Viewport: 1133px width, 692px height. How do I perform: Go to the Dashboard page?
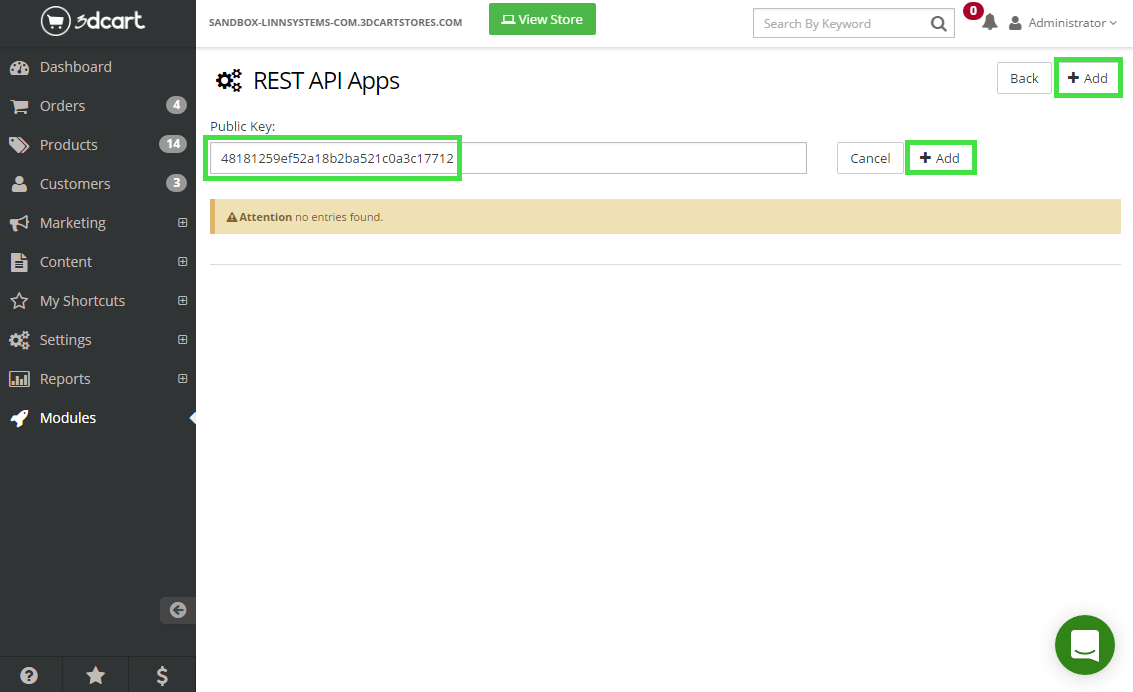tap(75, 67)
